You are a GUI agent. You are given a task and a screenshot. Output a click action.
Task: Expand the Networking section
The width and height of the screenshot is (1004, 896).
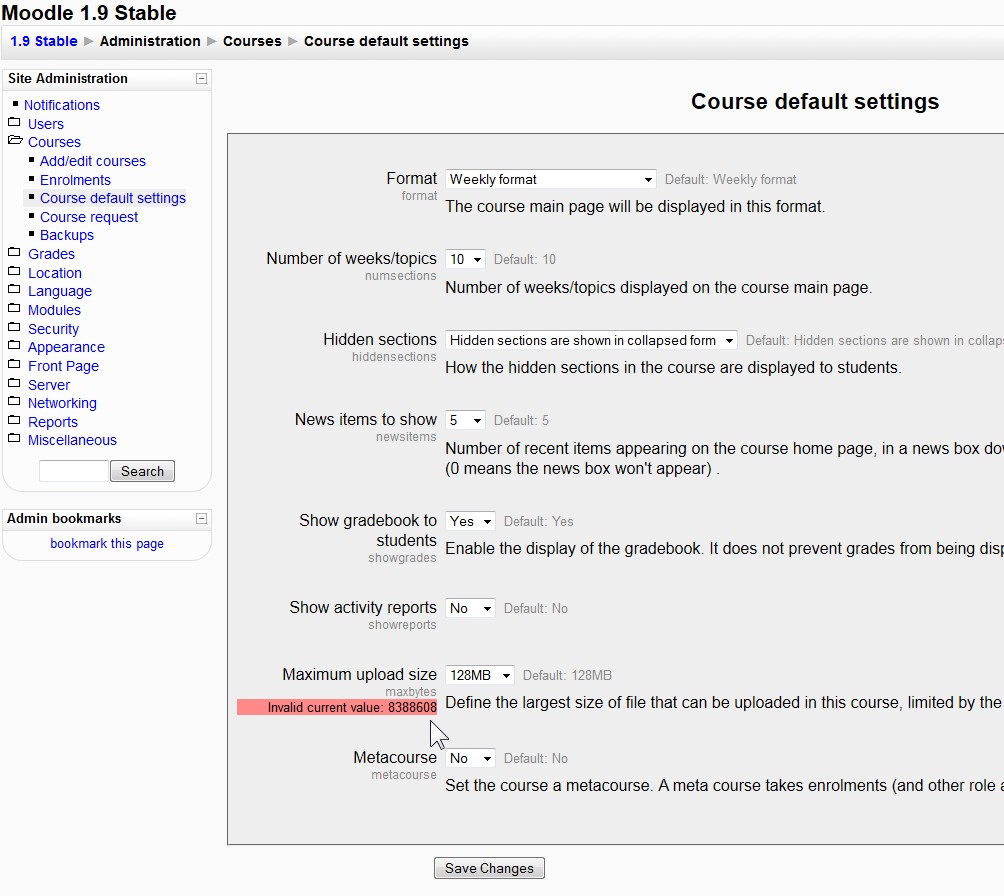[62, 403]
